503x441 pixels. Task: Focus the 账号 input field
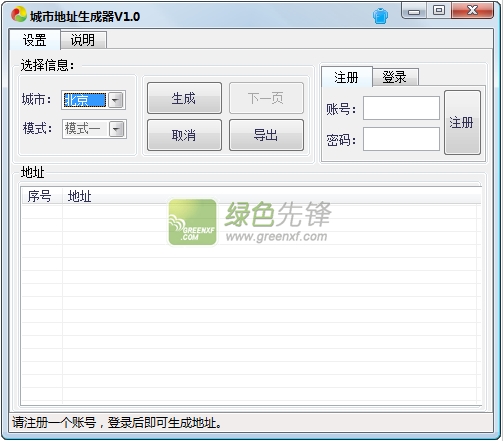(x=401, y=108)
